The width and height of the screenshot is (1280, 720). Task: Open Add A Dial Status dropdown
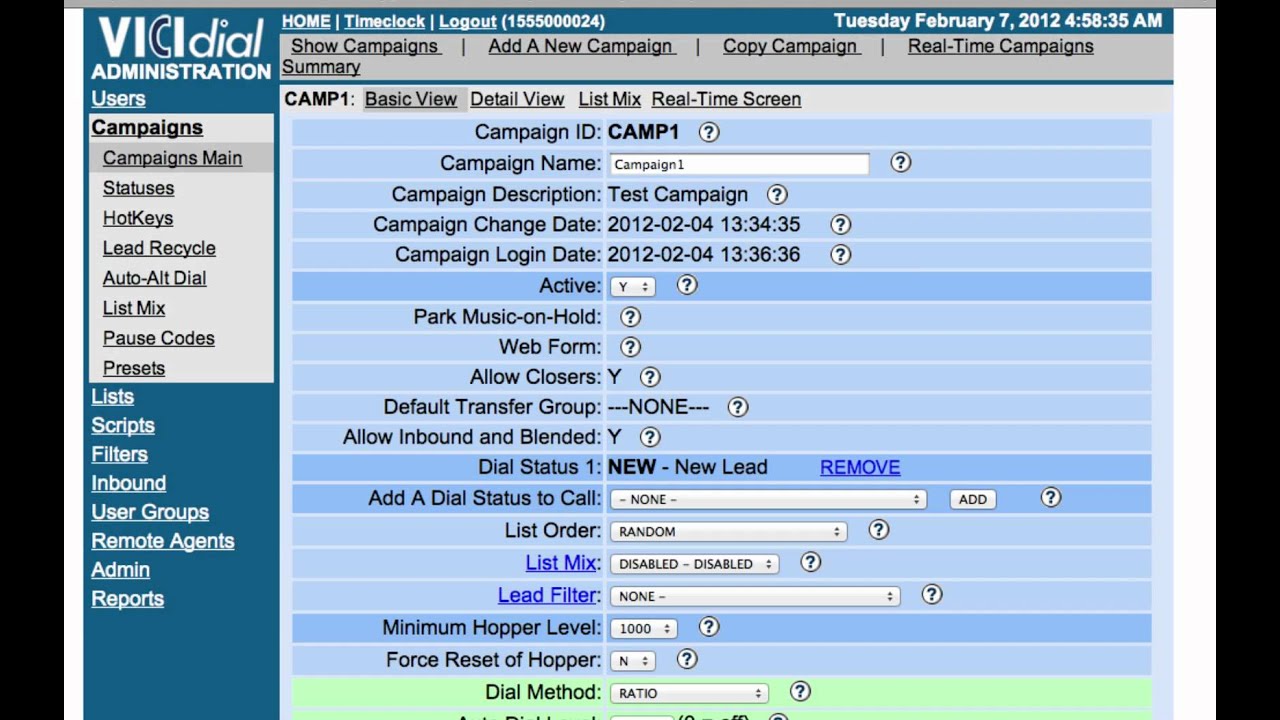[x=768, y=499]
